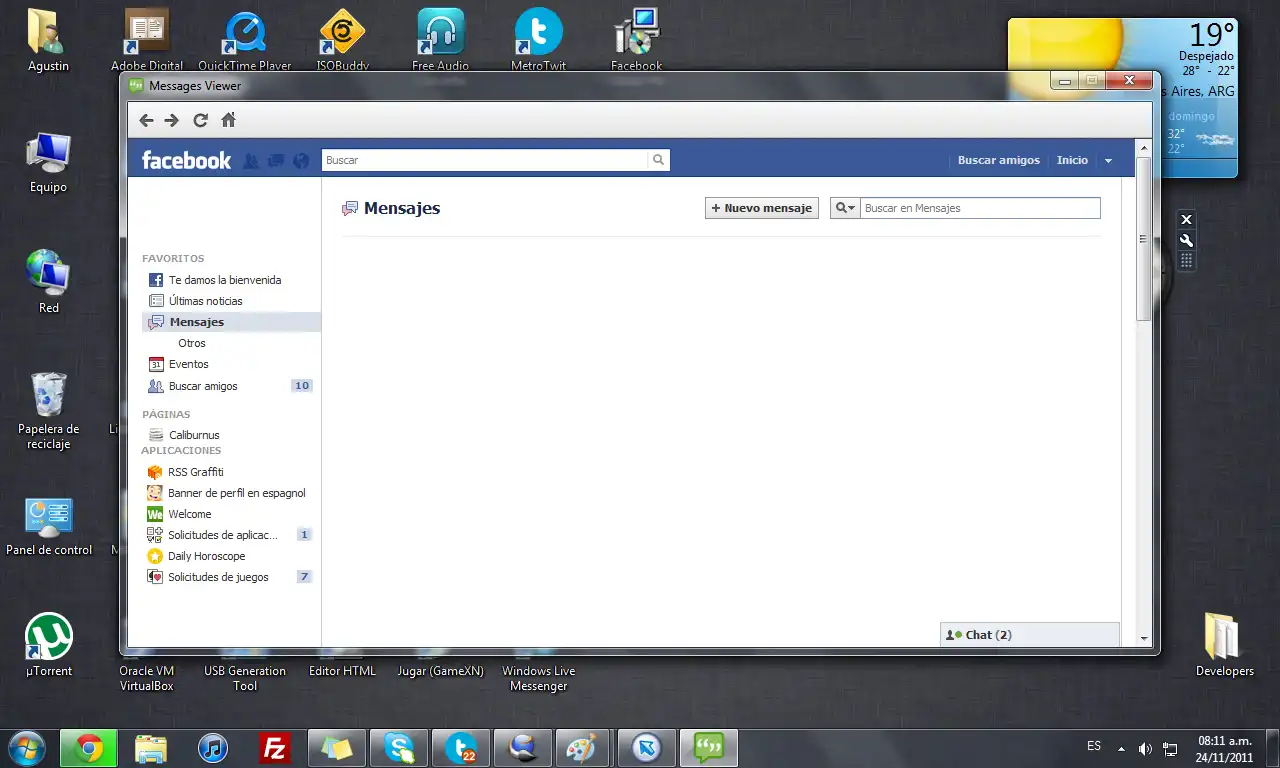Go forward with the right arrow button

pyautogui.click(x=172, y=120)
